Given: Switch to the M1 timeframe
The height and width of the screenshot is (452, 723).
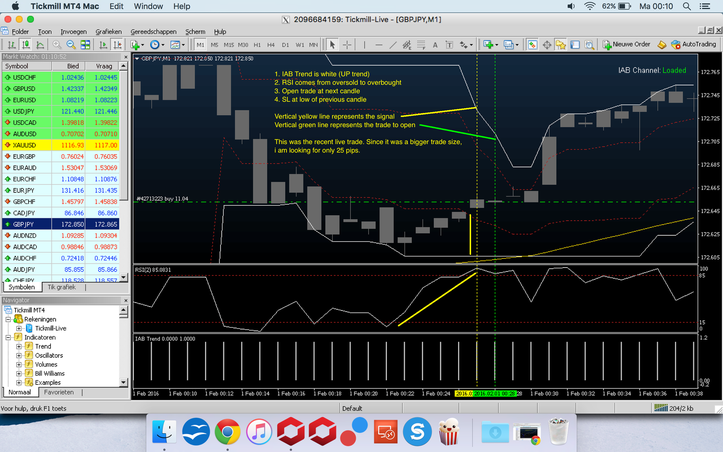Looking at the screenshot, I should 200,45.
